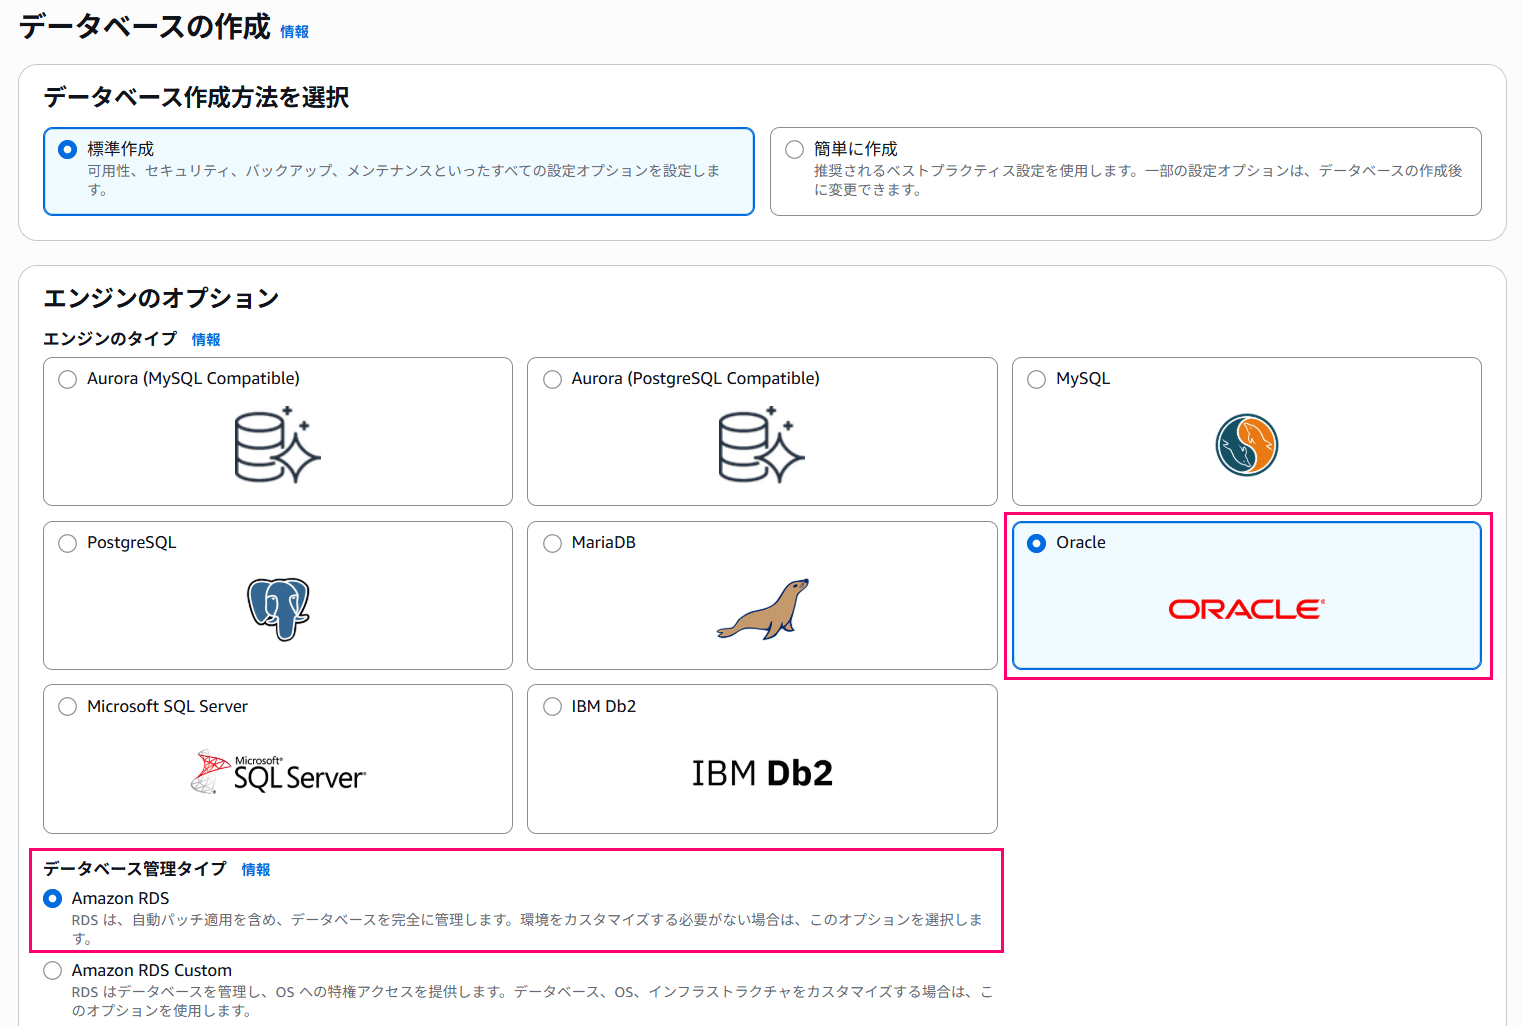The height and width of the screenshot is (1026, 1522).
Task: Open 情報 link next to エンジンのタイプ
Action: [x=206, y=340]
